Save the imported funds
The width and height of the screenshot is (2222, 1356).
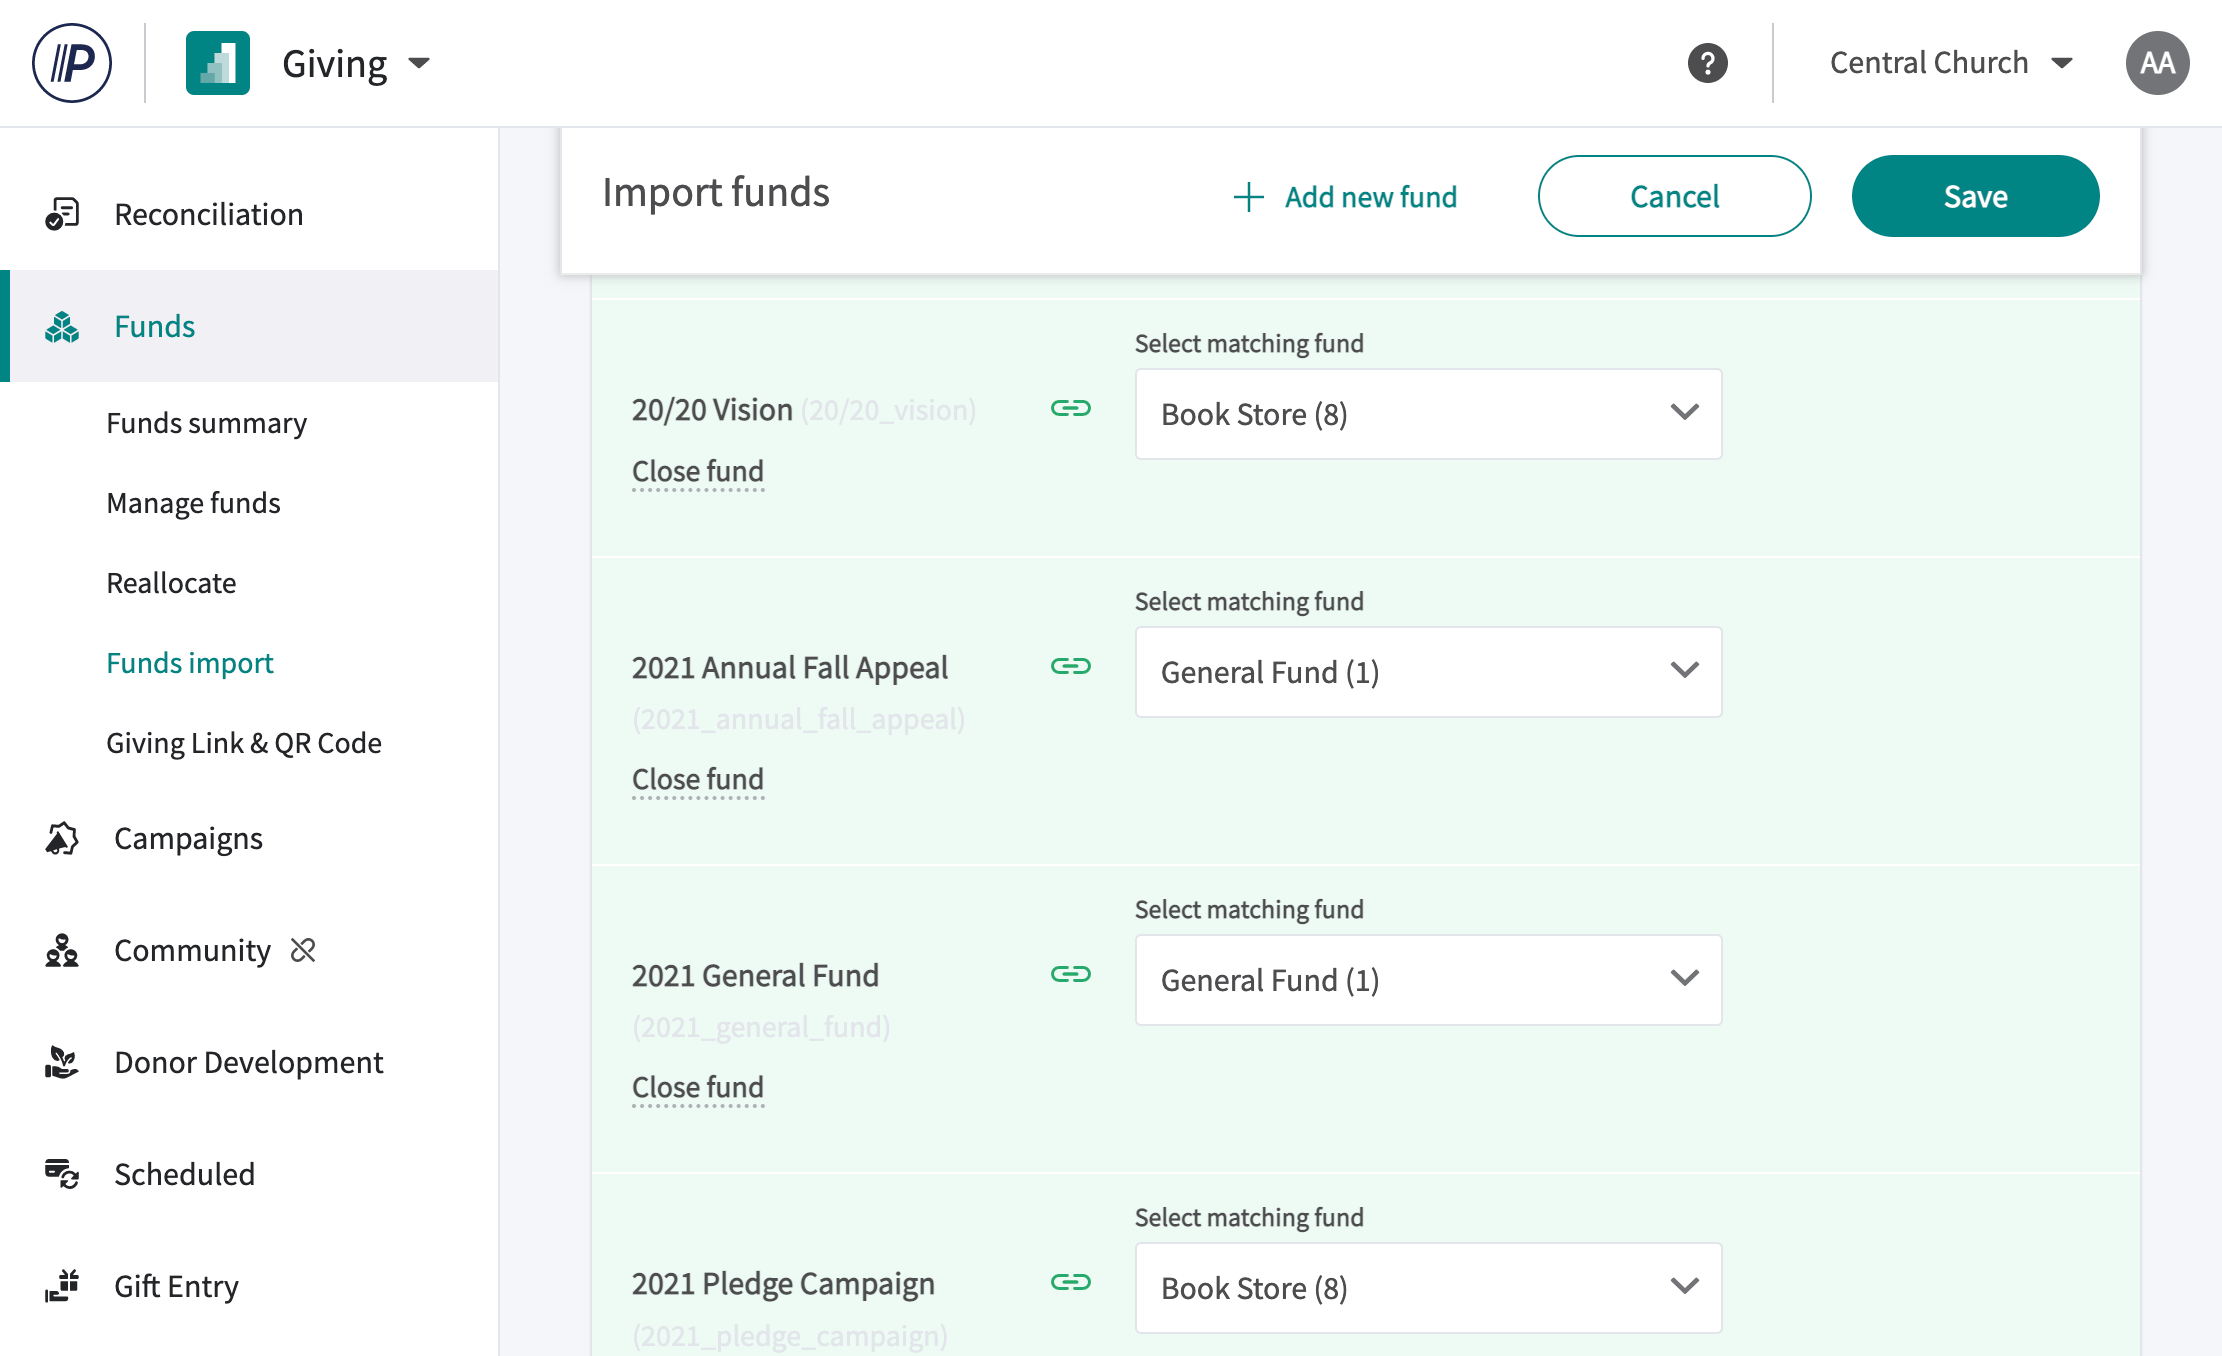click(1975, 196)
